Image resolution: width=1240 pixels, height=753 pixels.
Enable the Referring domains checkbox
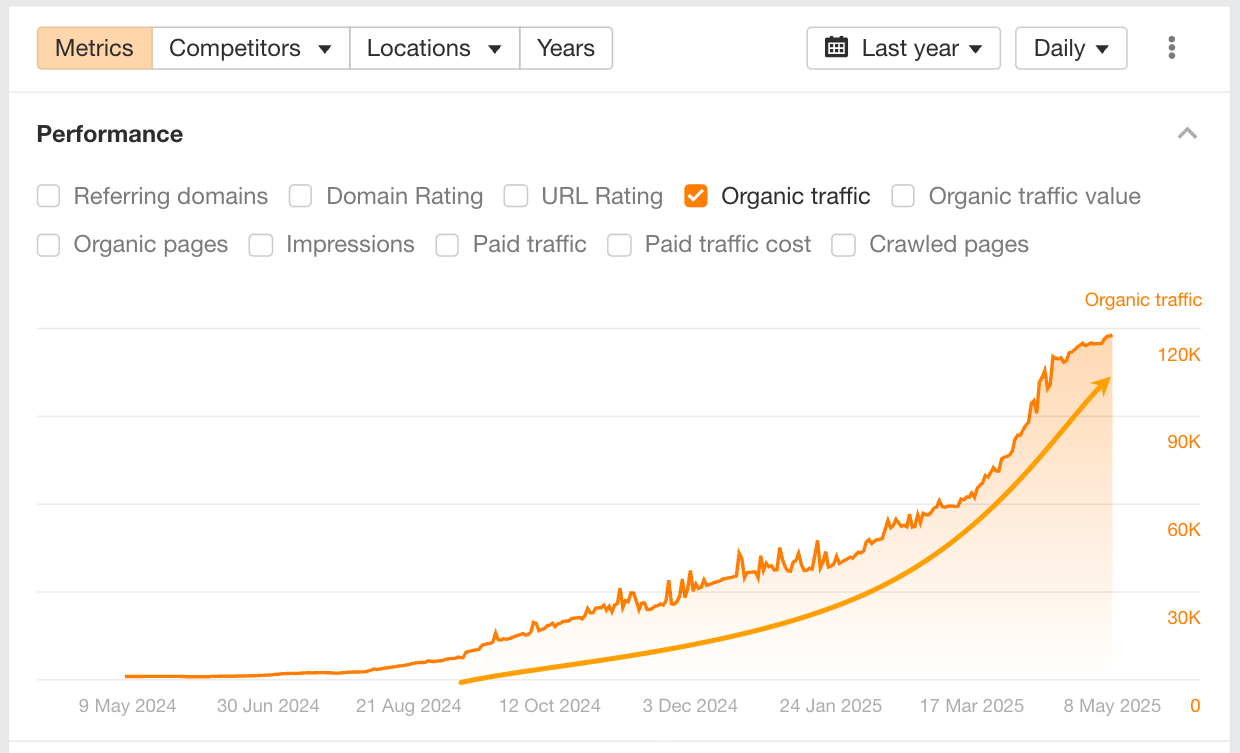[49, 196]
